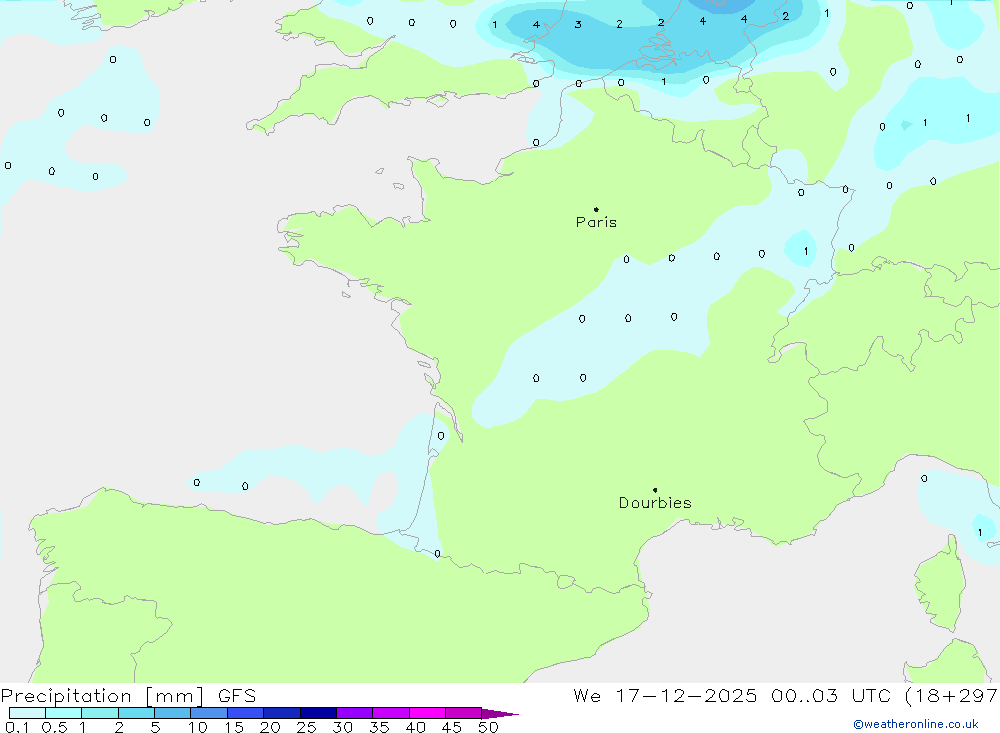Pick the 10–15 mm legend swatch
1000x733 pixels.
209,713
